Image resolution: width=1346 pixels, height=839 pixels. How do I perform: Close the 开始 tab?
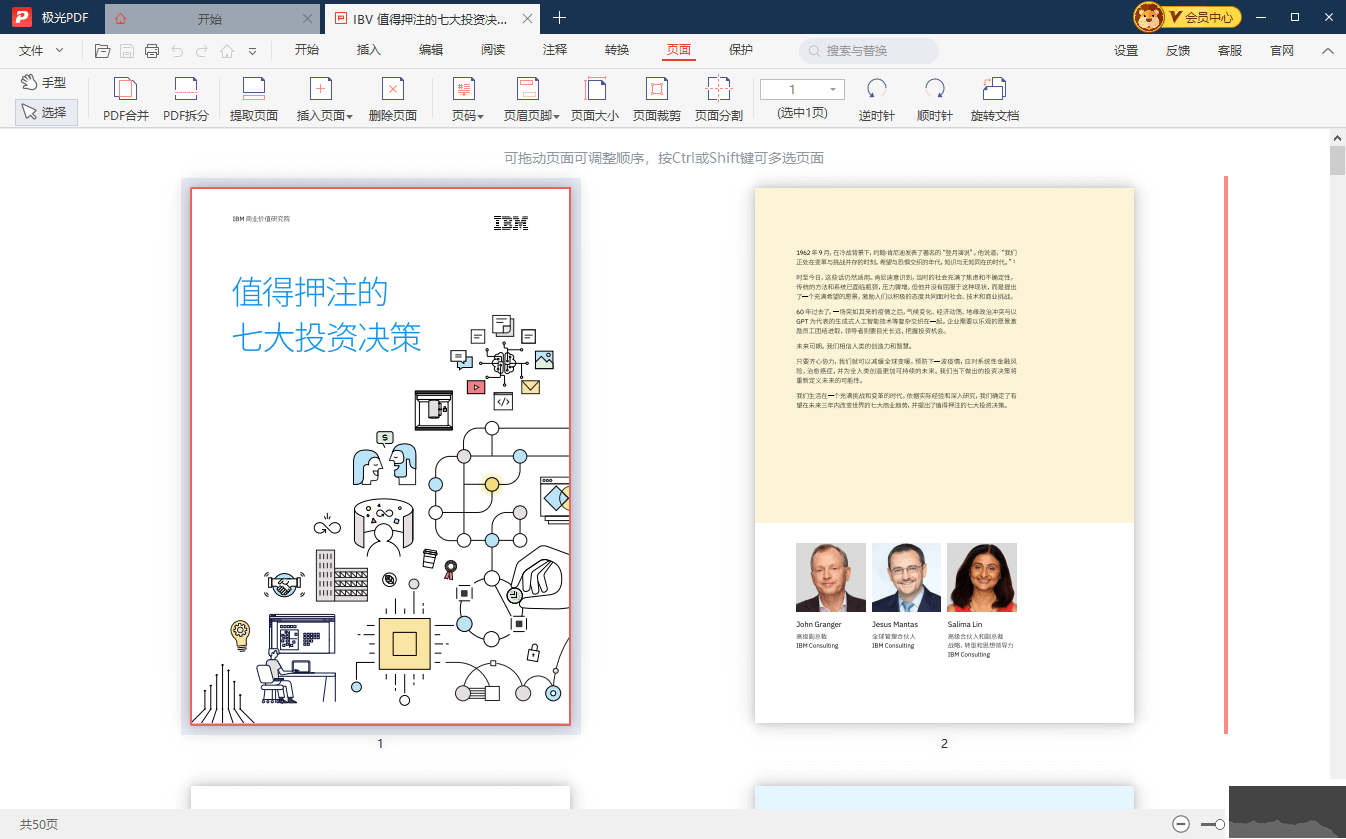tap(307, 19)
